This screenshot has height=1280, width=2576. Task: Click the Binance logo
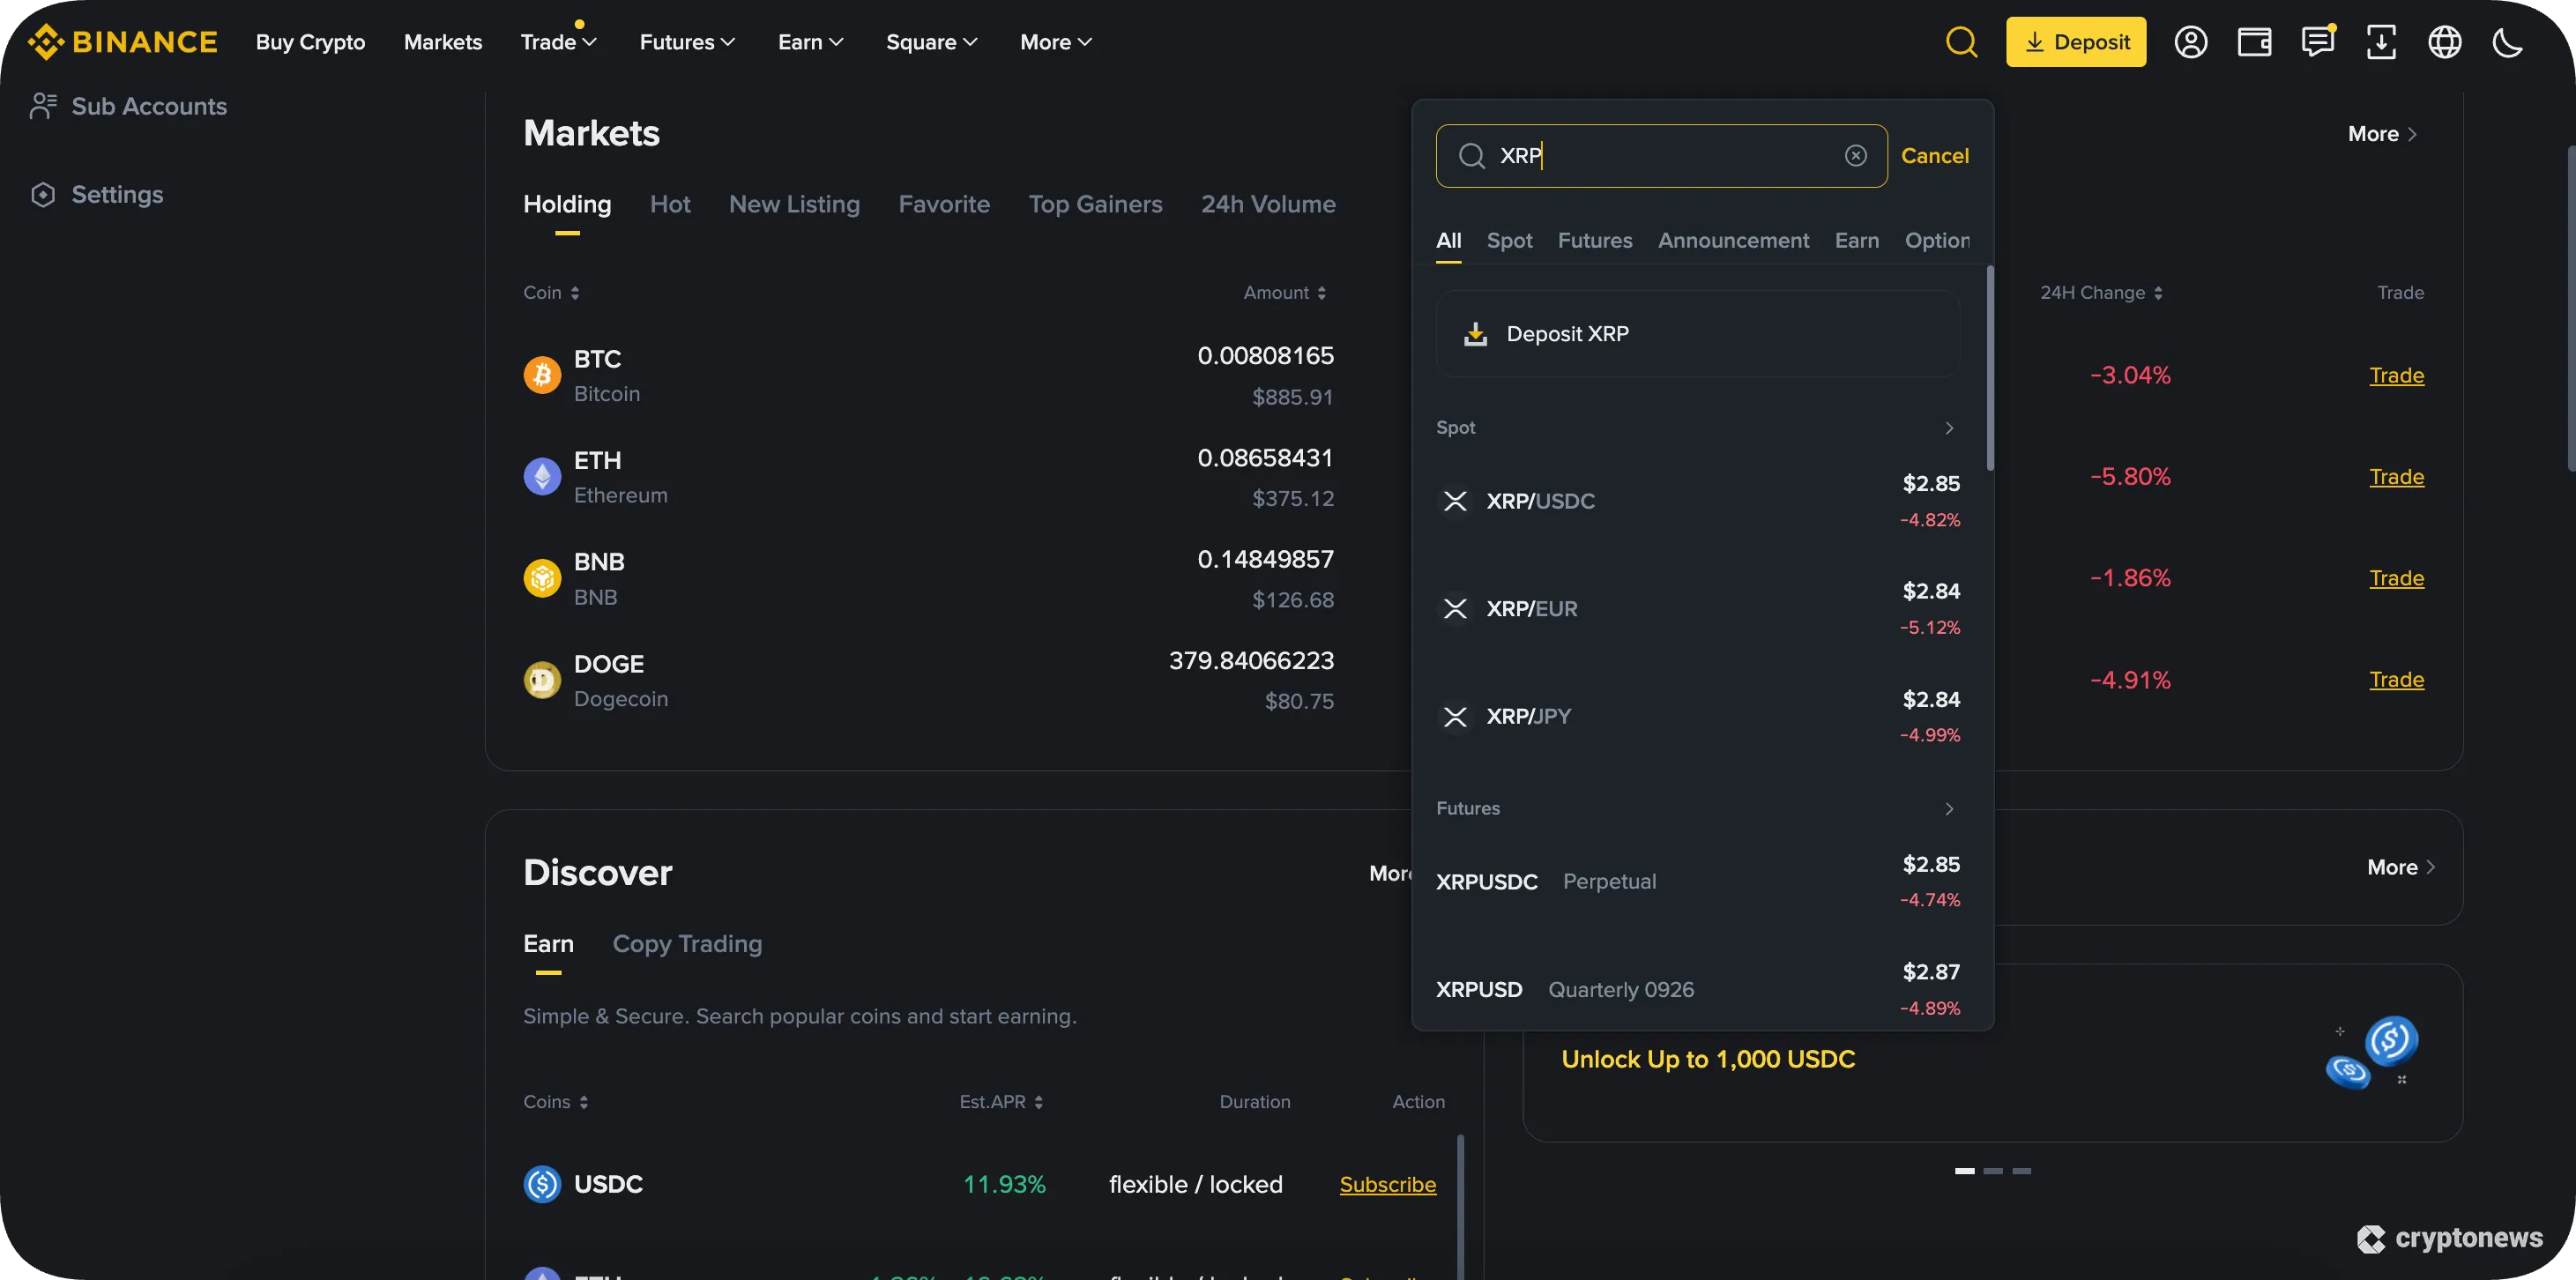[122, 41]
